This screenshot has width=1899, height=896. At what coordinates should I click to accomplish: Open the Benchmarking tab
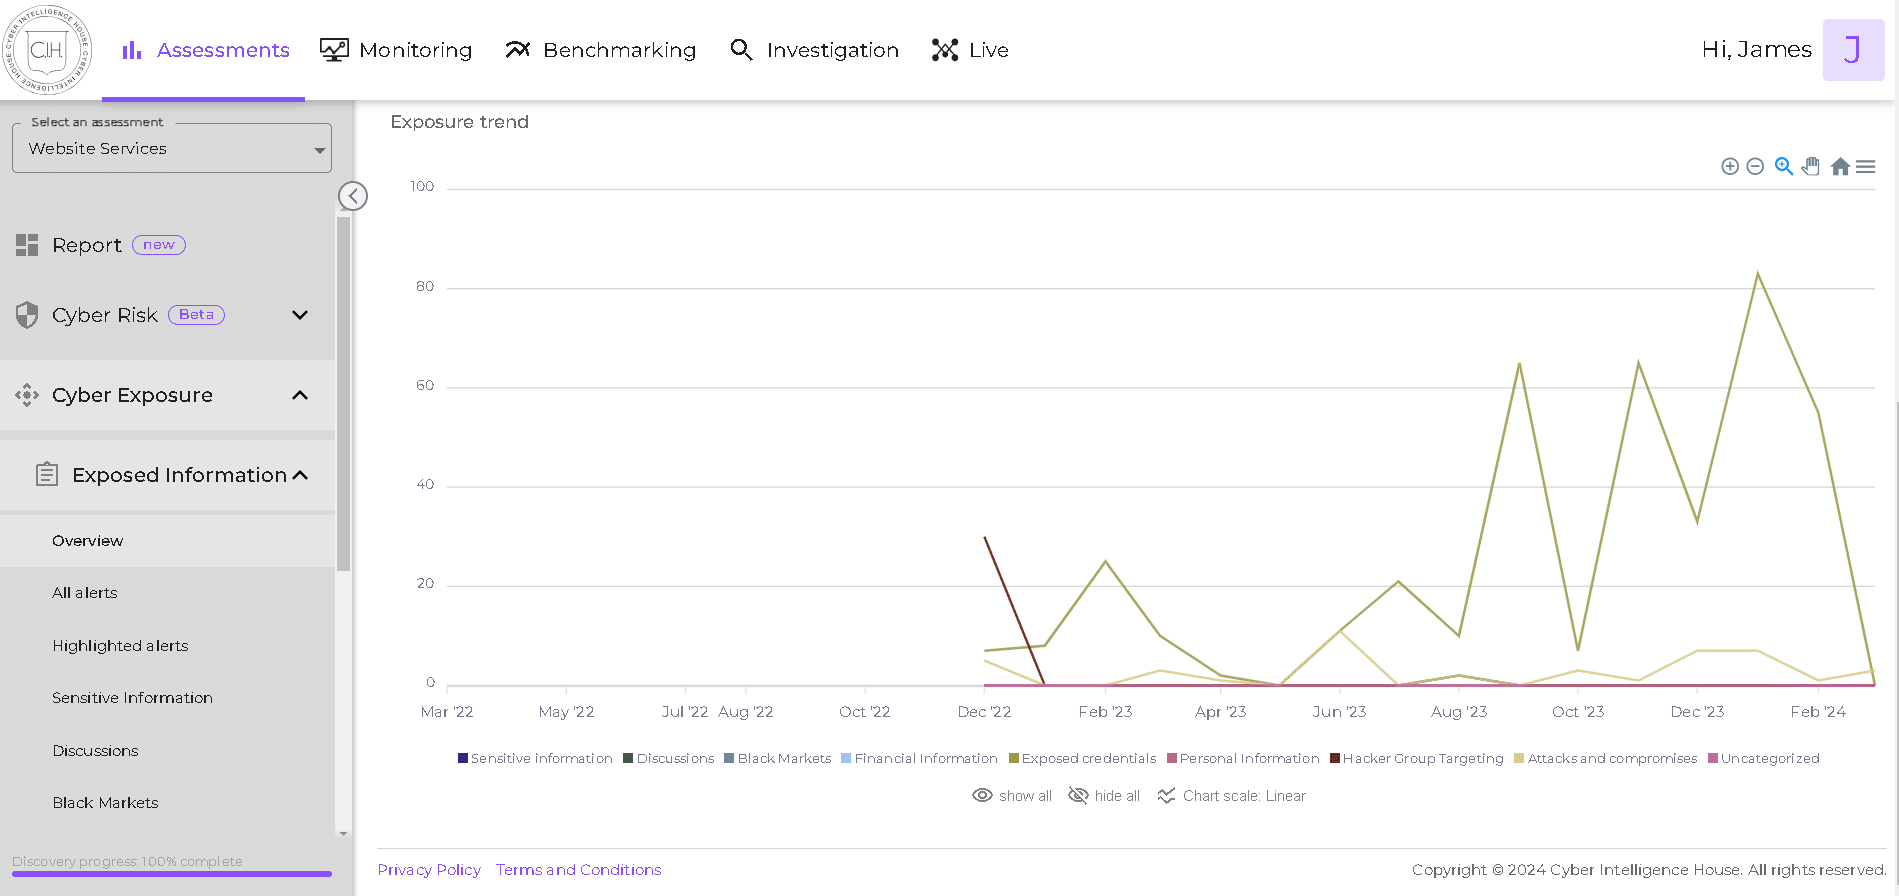(601, 50)
